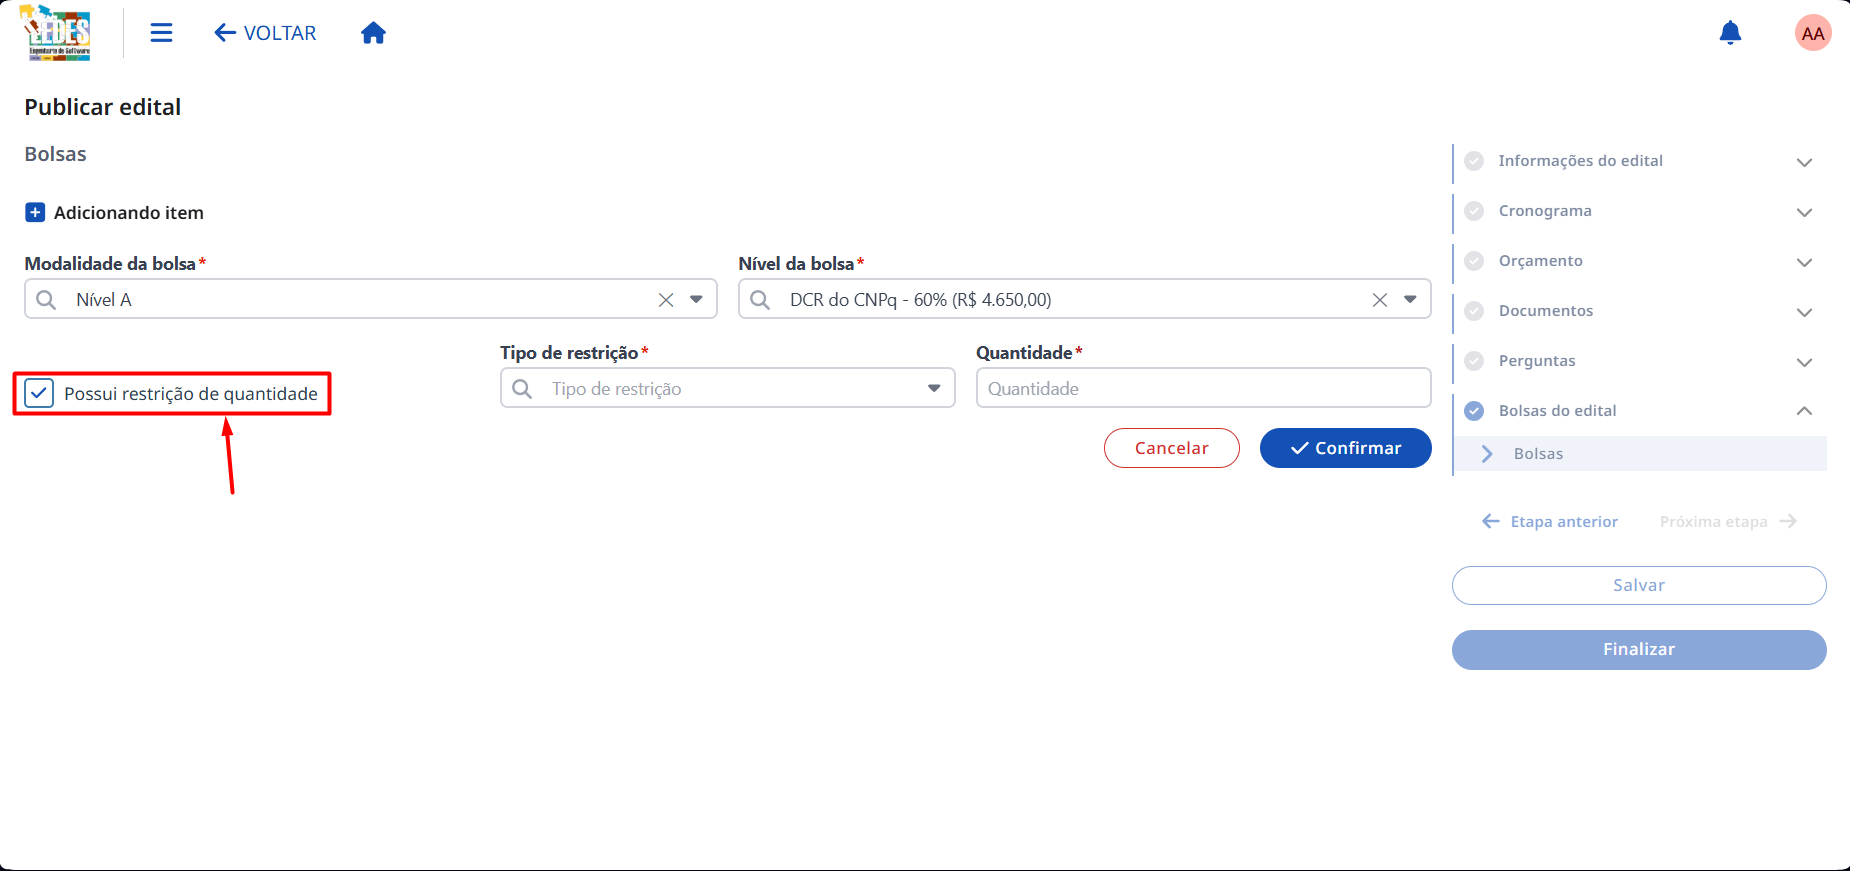Click search icon in Tipo de restrição field
1850x871 pixels.
pos(522,389)
